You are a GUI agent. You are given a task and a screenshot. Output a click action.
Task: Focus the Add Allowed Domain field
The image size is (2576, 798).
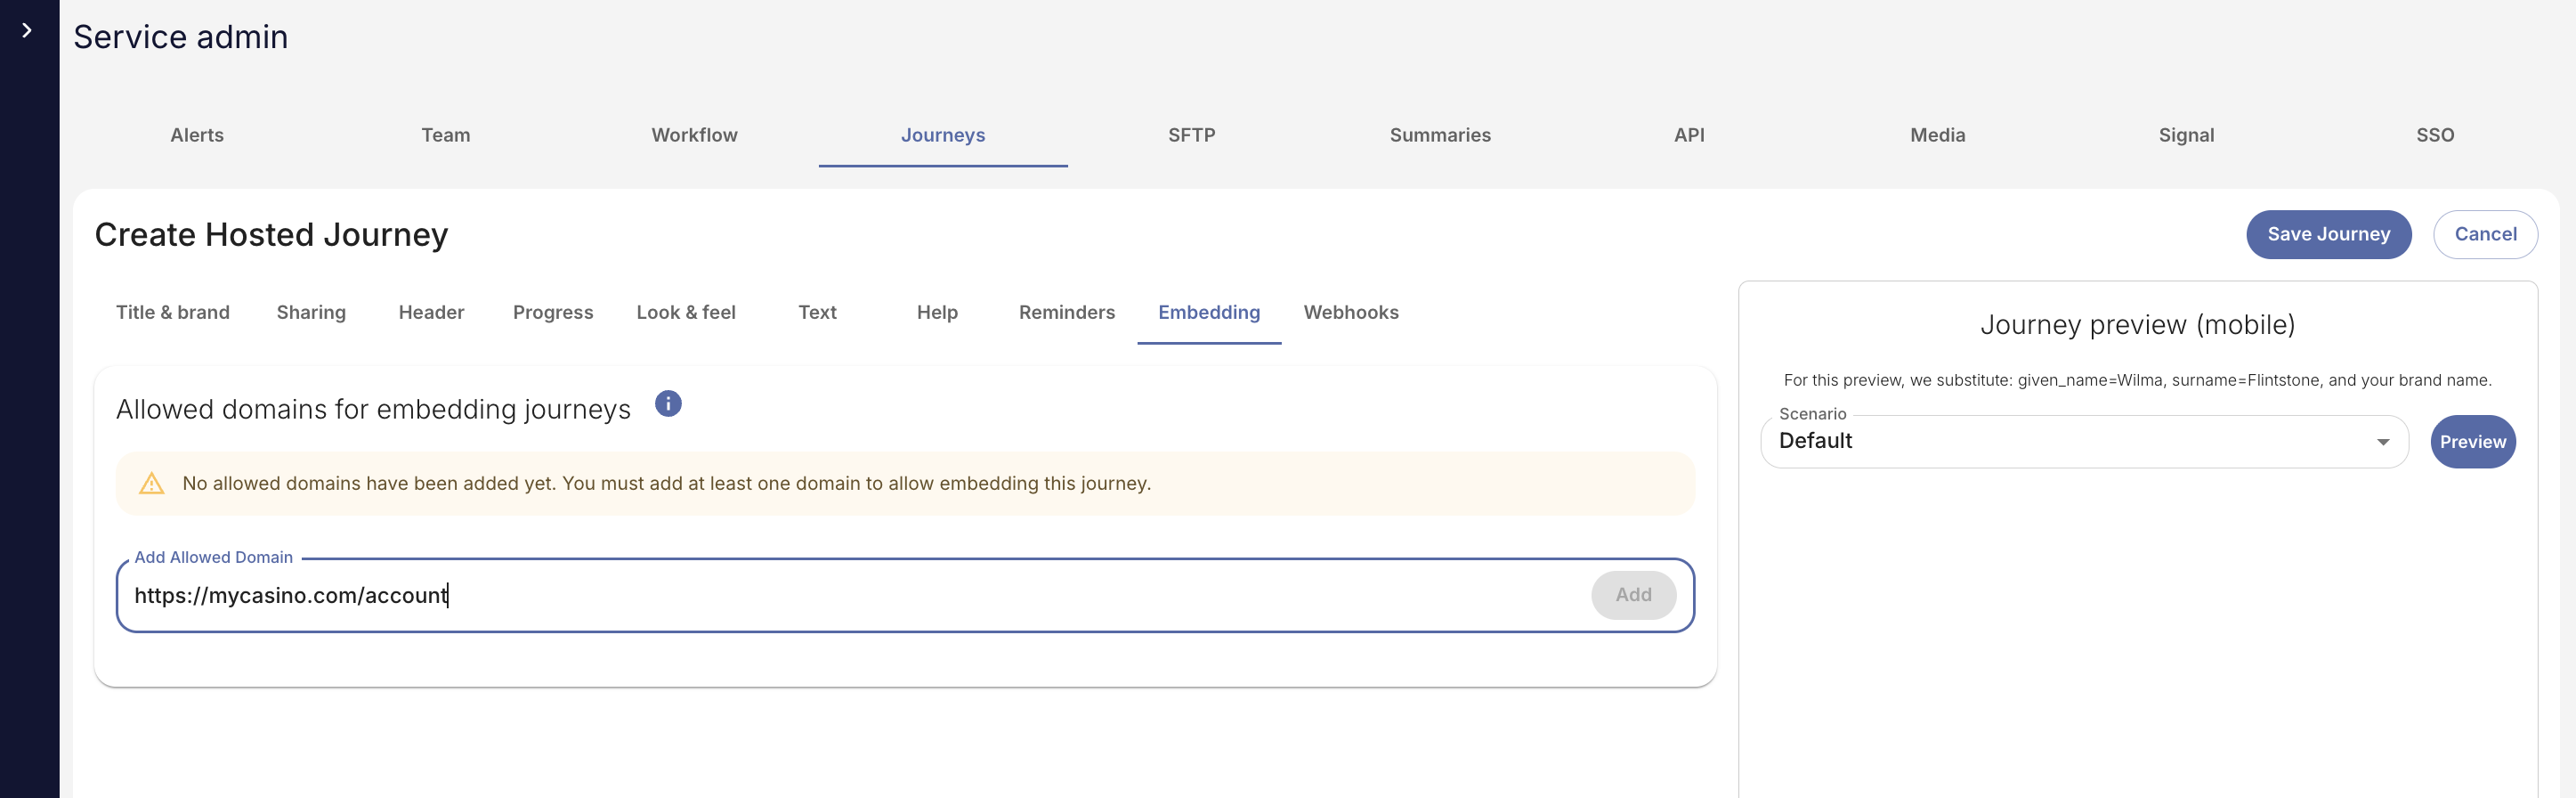[x=850, y=596]
